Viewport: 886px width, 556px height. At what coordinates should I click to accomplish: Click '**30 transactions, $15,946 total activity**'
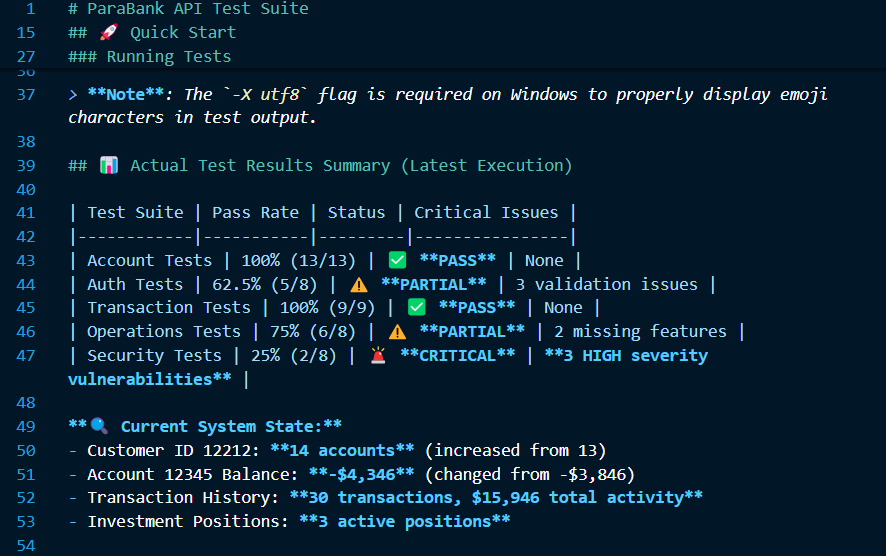496,498
